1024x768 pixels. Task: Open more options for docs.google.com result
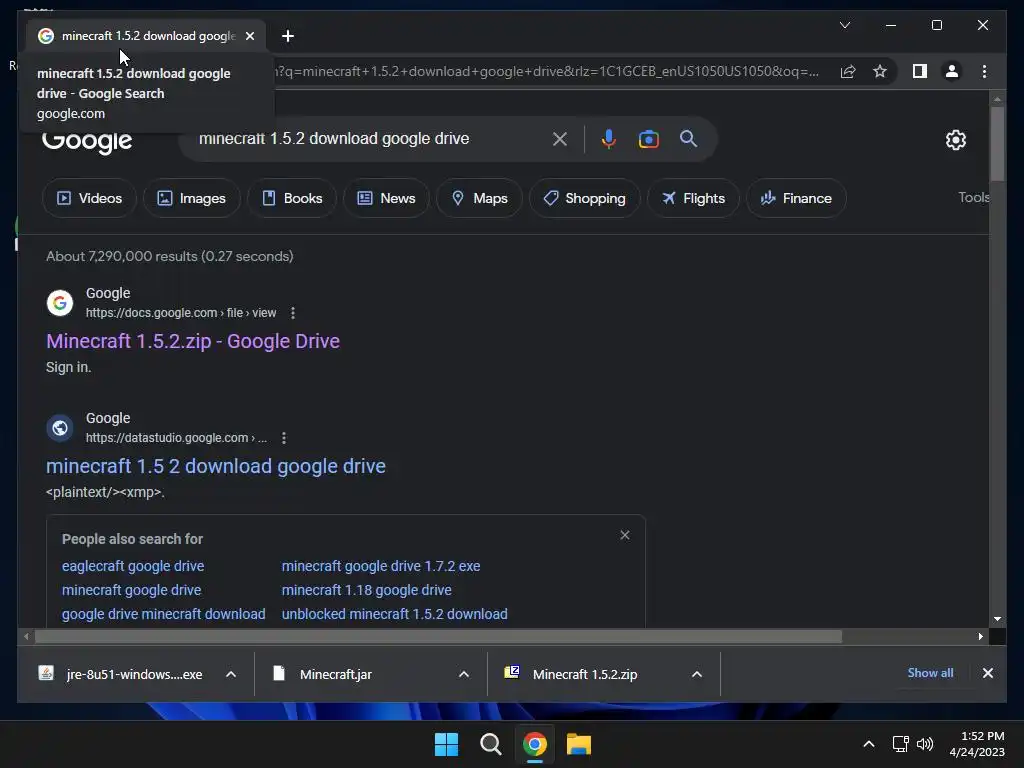pyautogui.click(x=293, y=313)
